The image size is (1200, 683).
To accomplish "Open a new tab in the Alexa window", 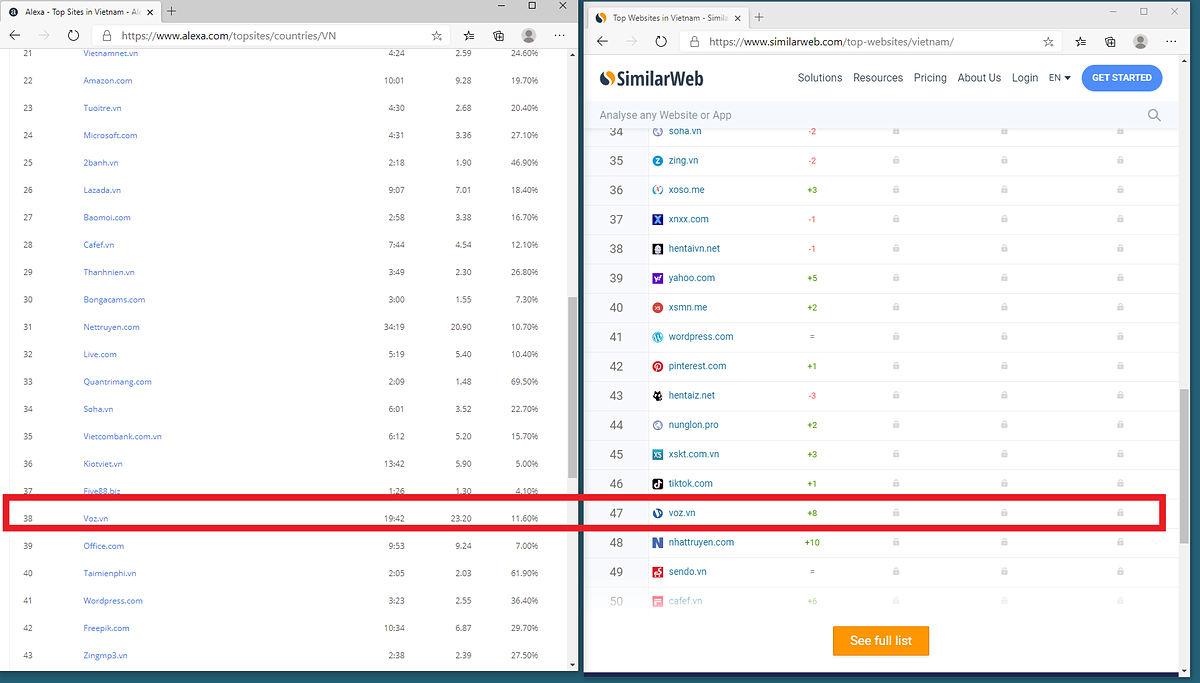I will 172,11.
